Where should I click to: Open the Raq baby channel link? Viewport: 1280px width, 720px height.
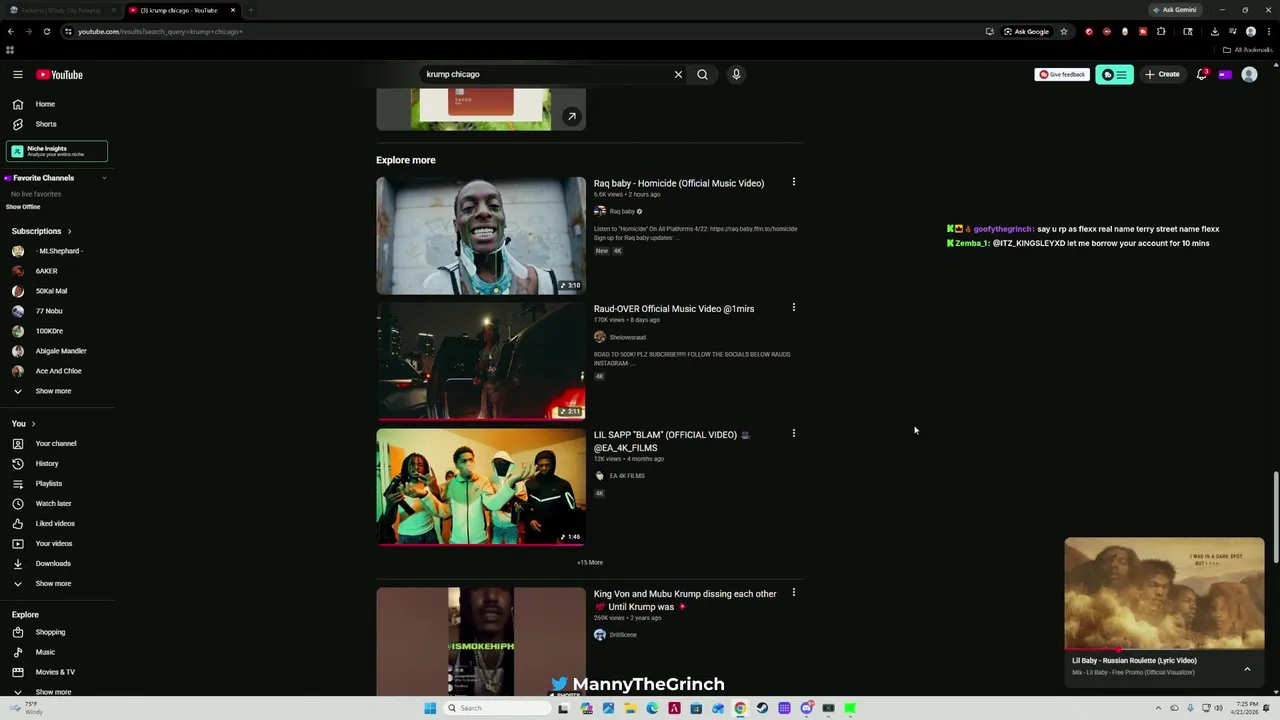click(622, 211)
